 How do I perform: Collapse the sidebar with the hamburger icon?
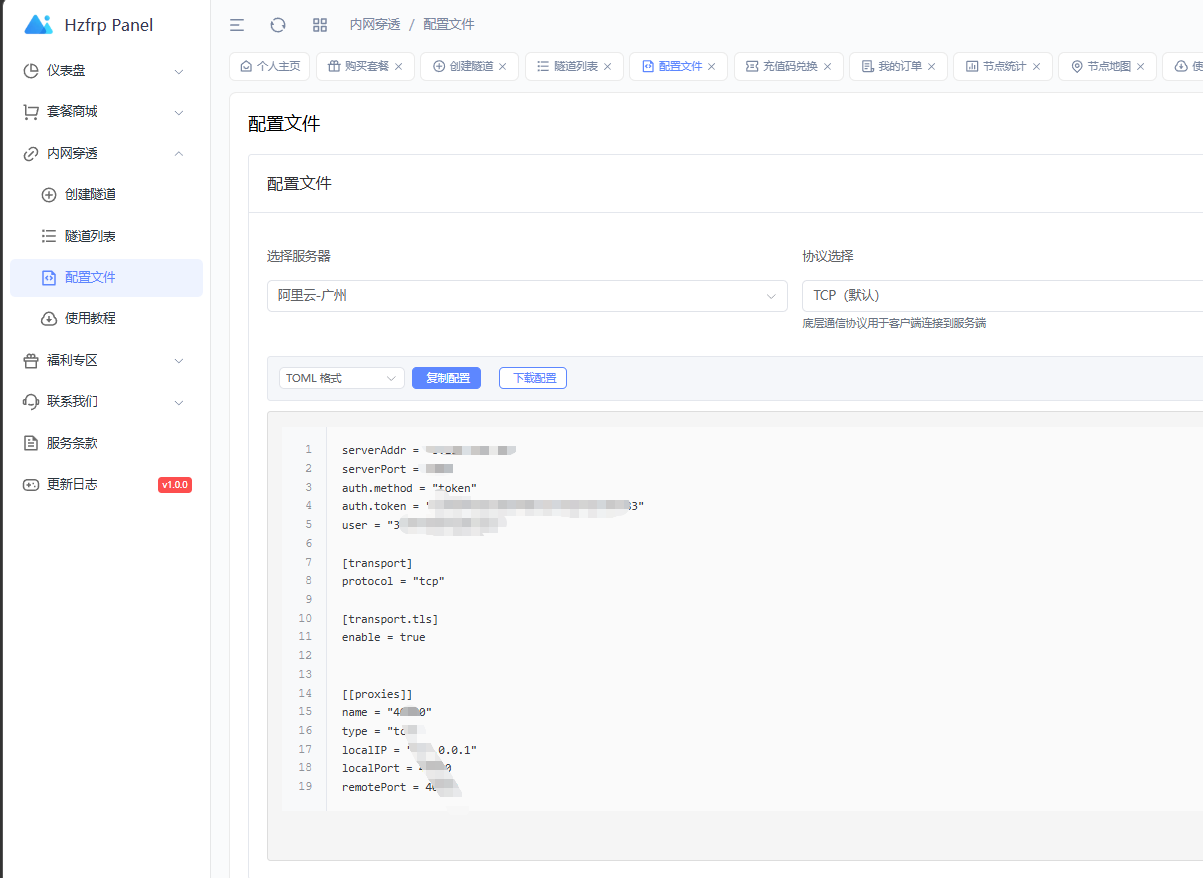pyautogui.click(x=237, y=25)
